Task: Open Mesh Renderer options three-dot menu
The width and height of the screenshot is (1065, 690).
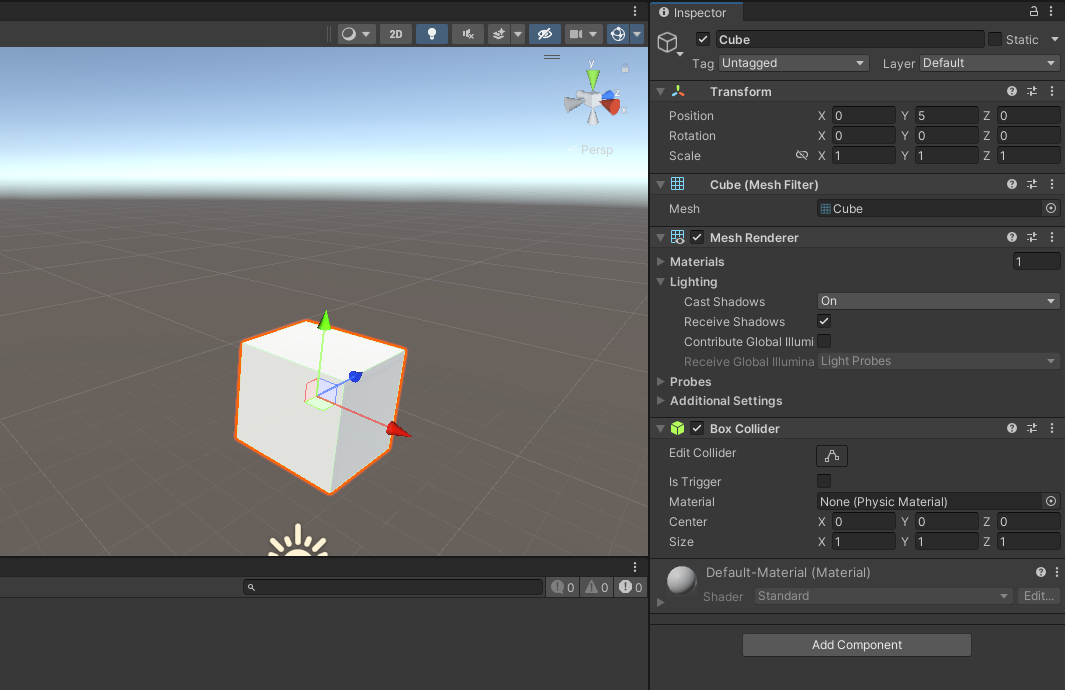Action: click(x=1052, y=237)
